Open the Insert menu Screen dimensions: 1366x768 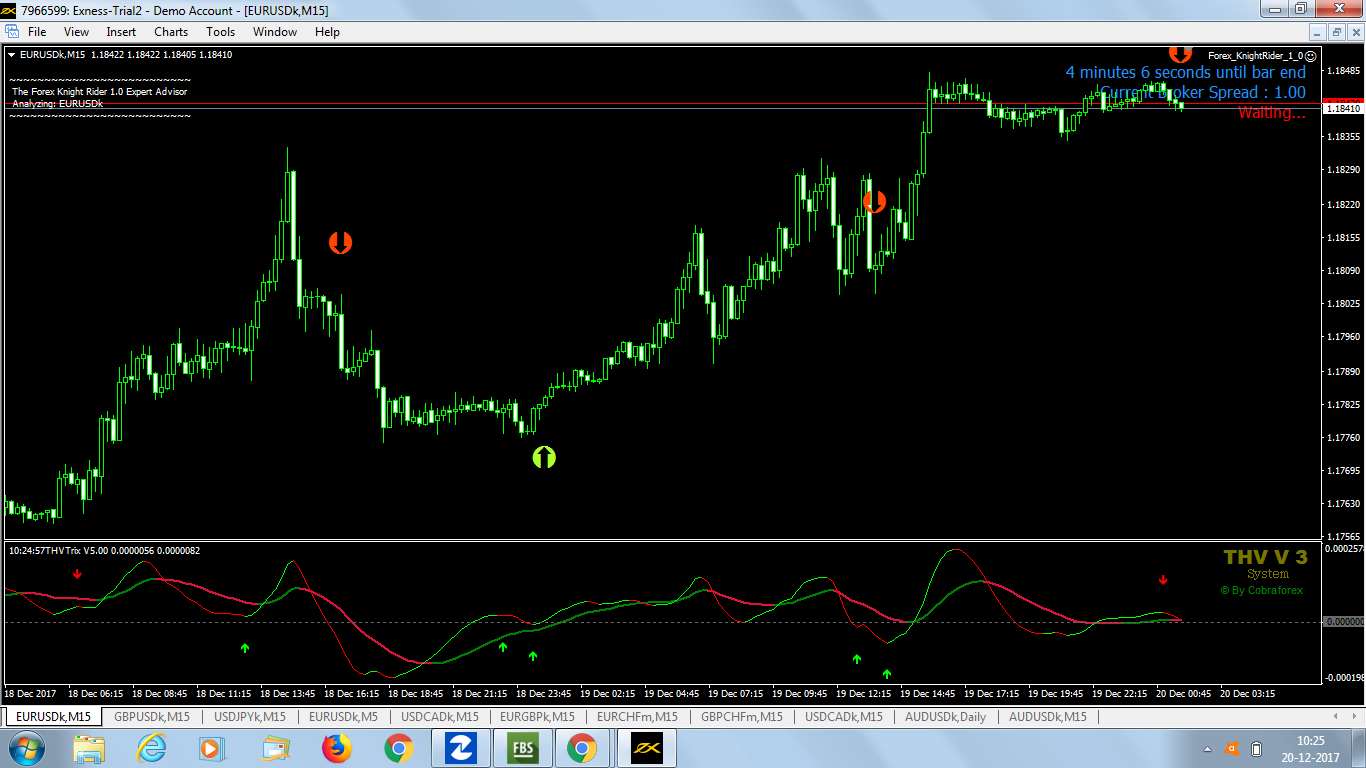[121, 32]
